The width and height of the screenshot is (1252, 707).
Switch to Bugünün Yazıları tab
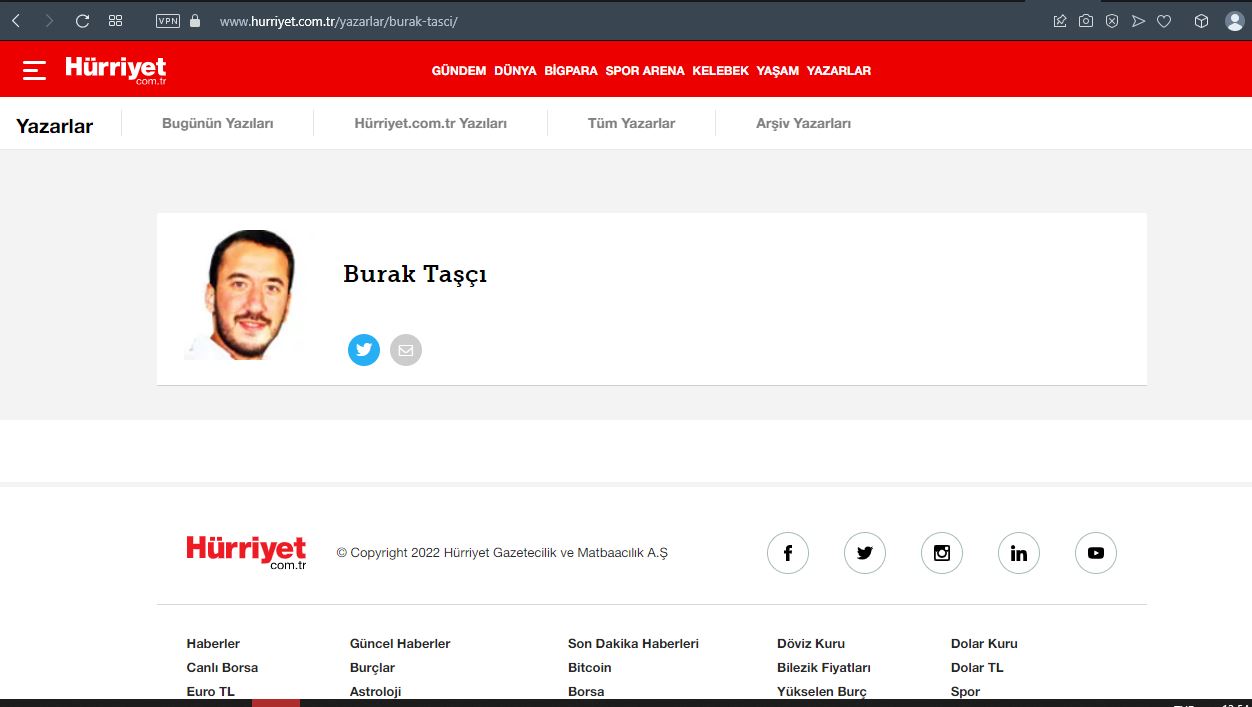point(217,124)
